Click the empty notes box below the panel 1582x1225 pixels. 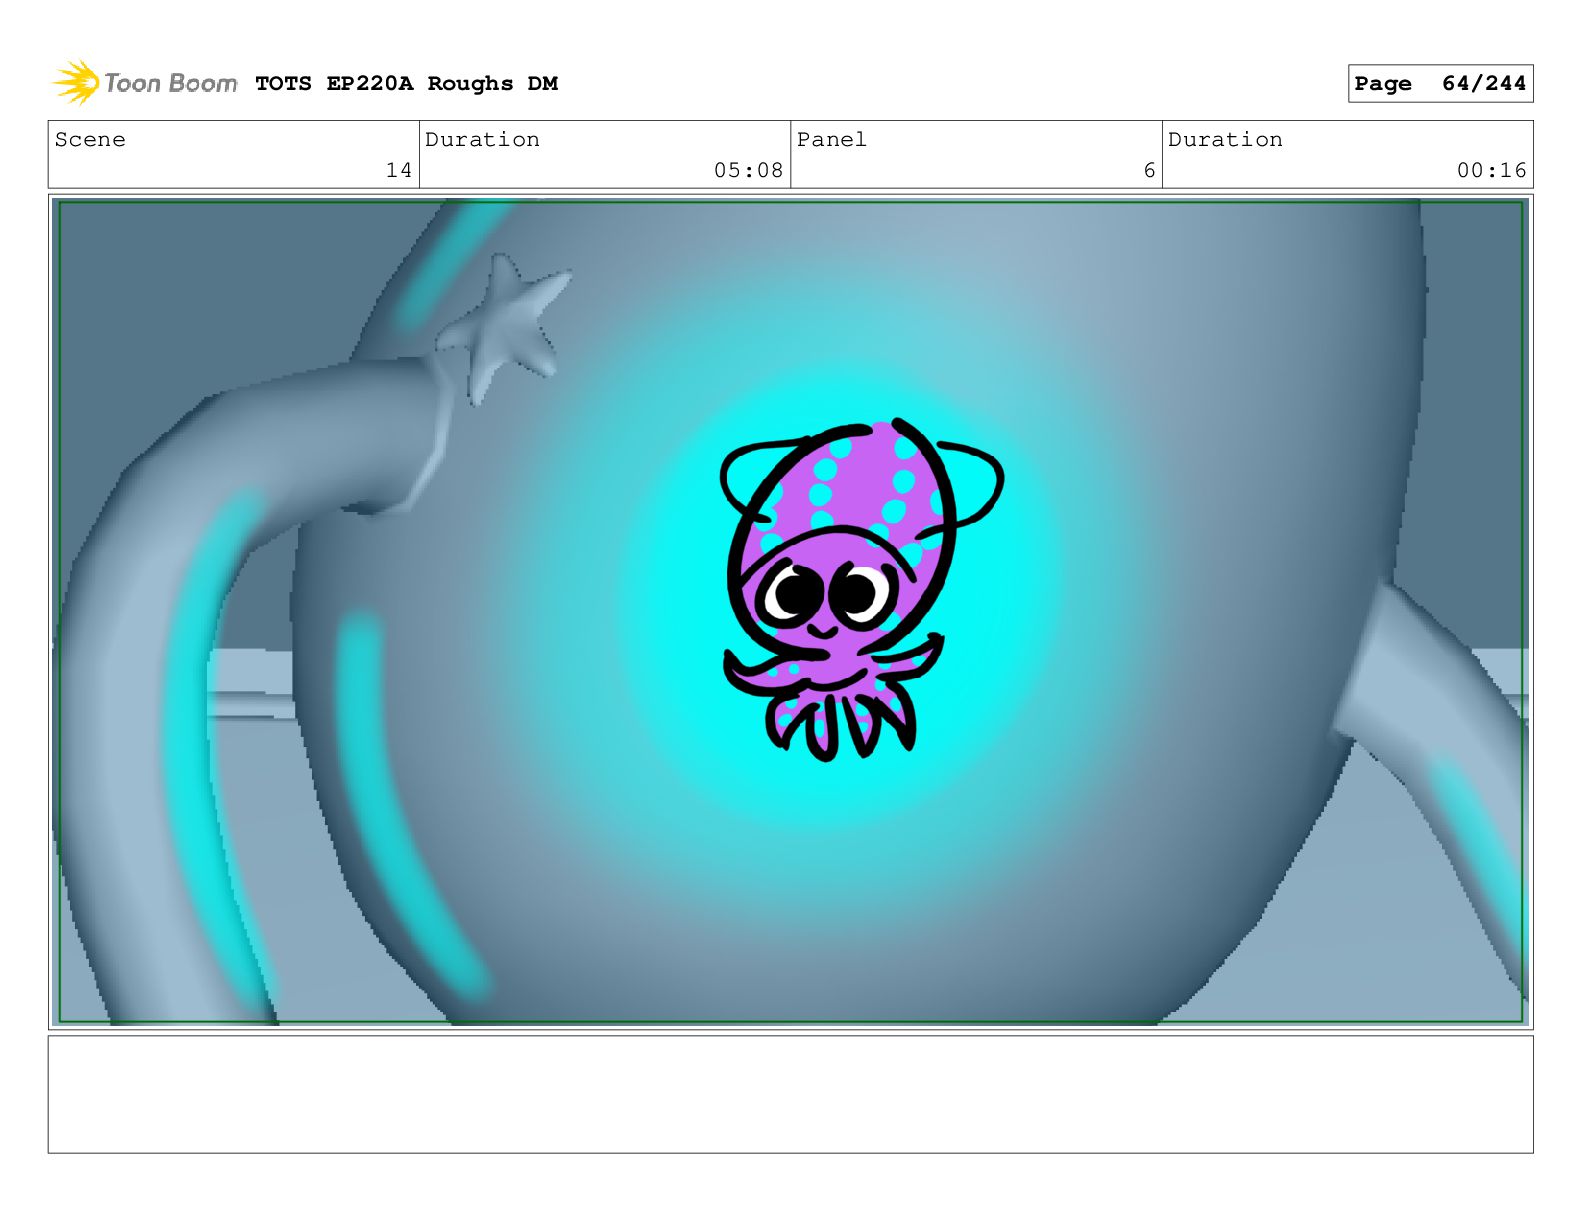tap(790, 1094)
